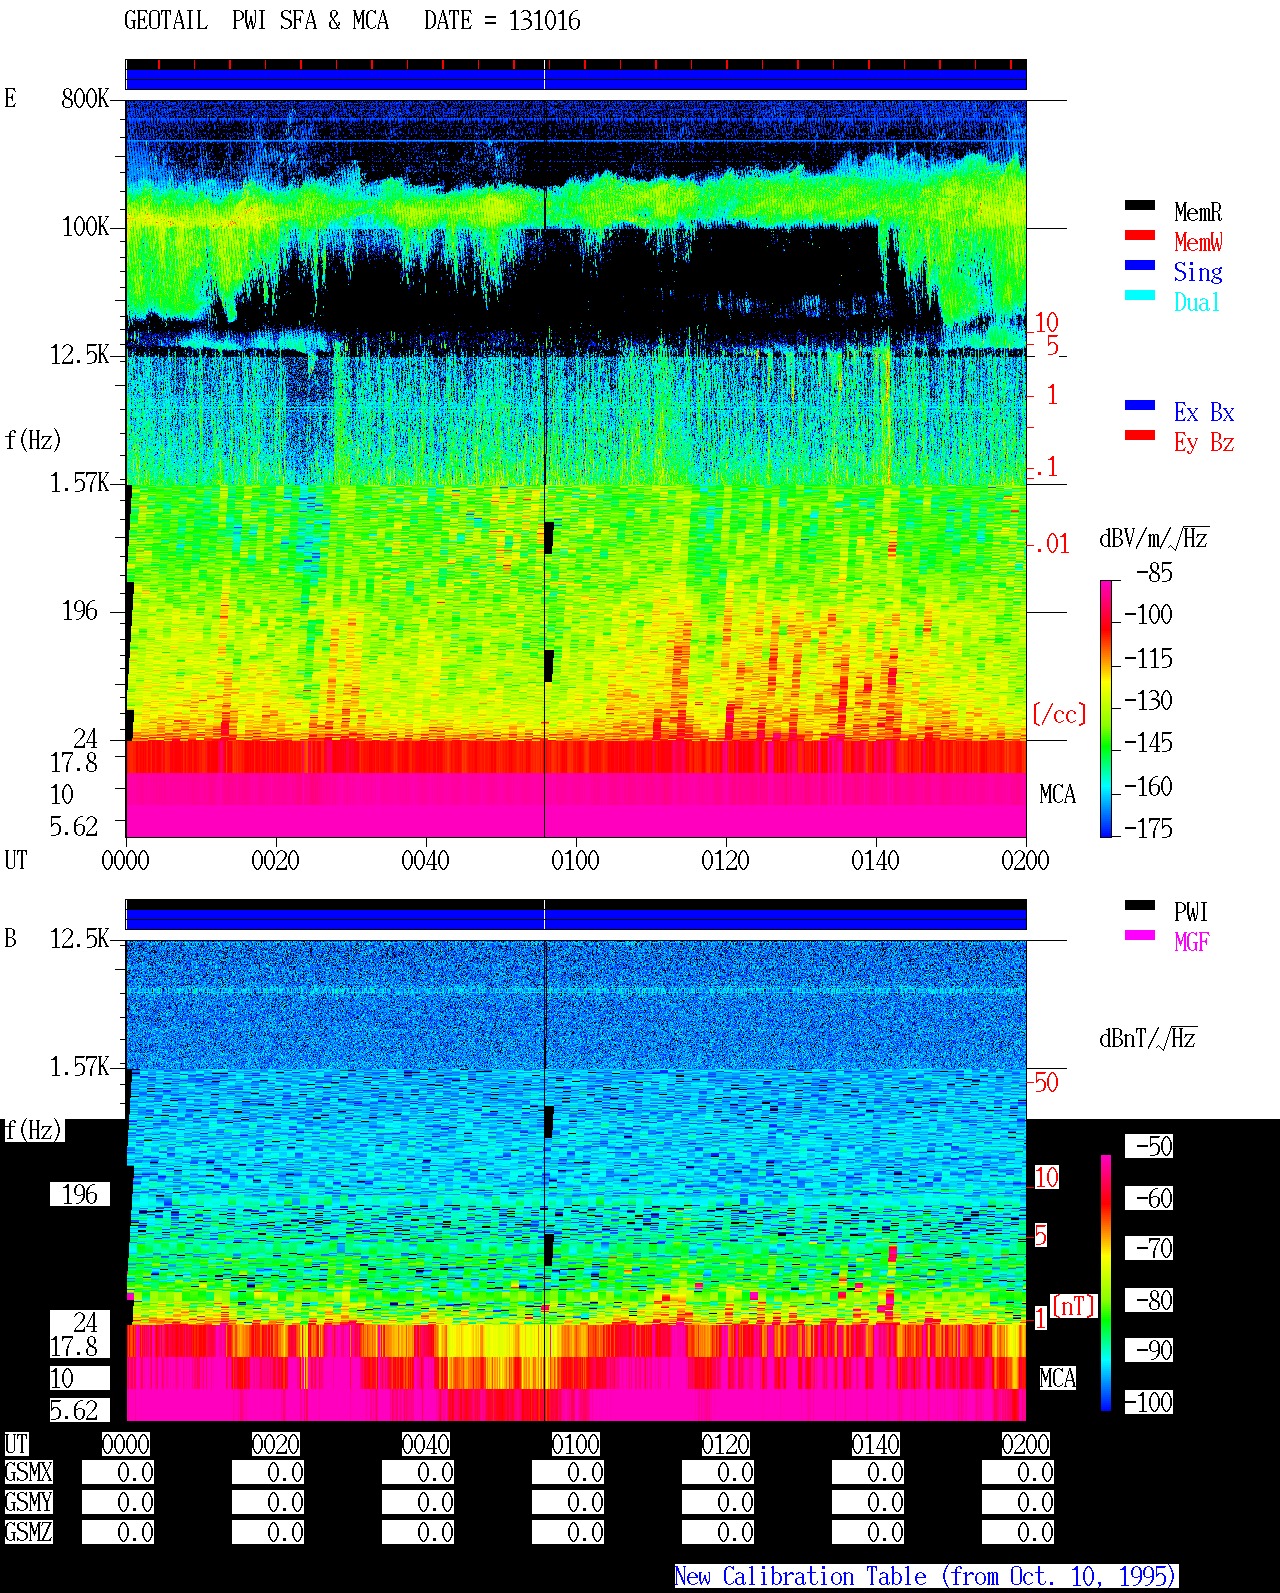
Task: Click the magenta MGF legend swatch
Action: [x=1140, y=935]
